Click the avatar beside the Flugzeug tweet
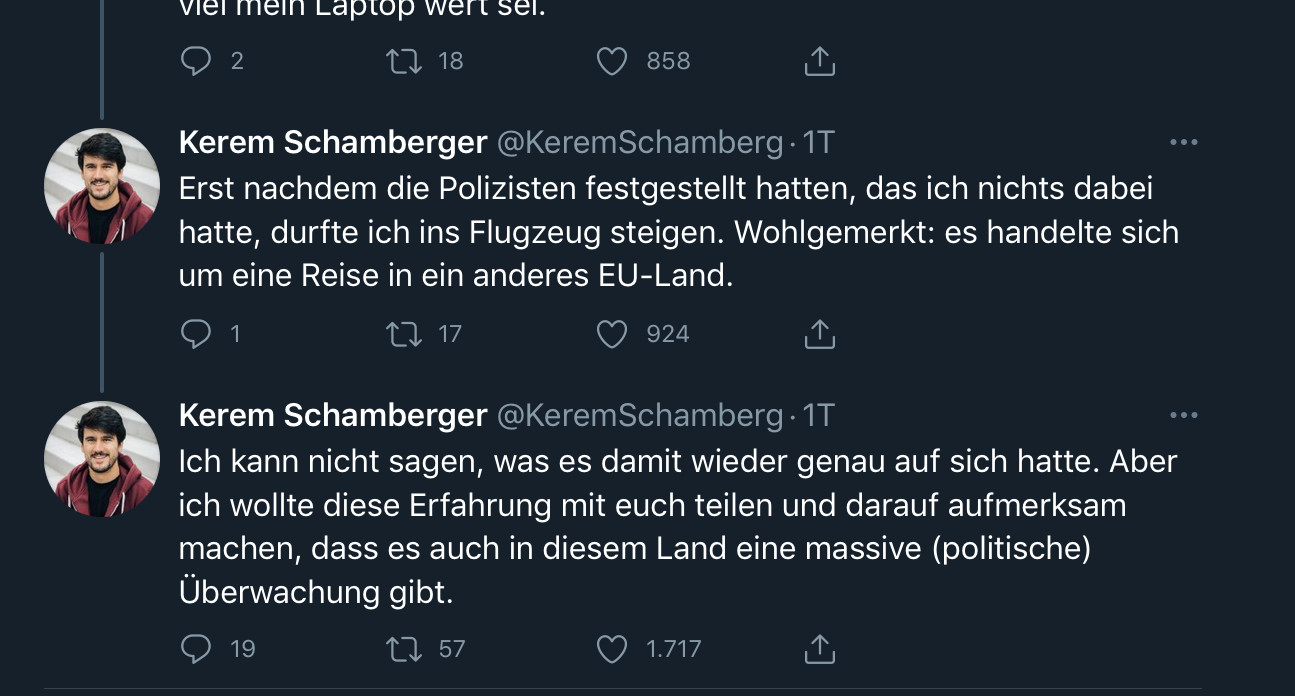The image size is (1295, 696). pyautogui.click(x=102, y=186)
